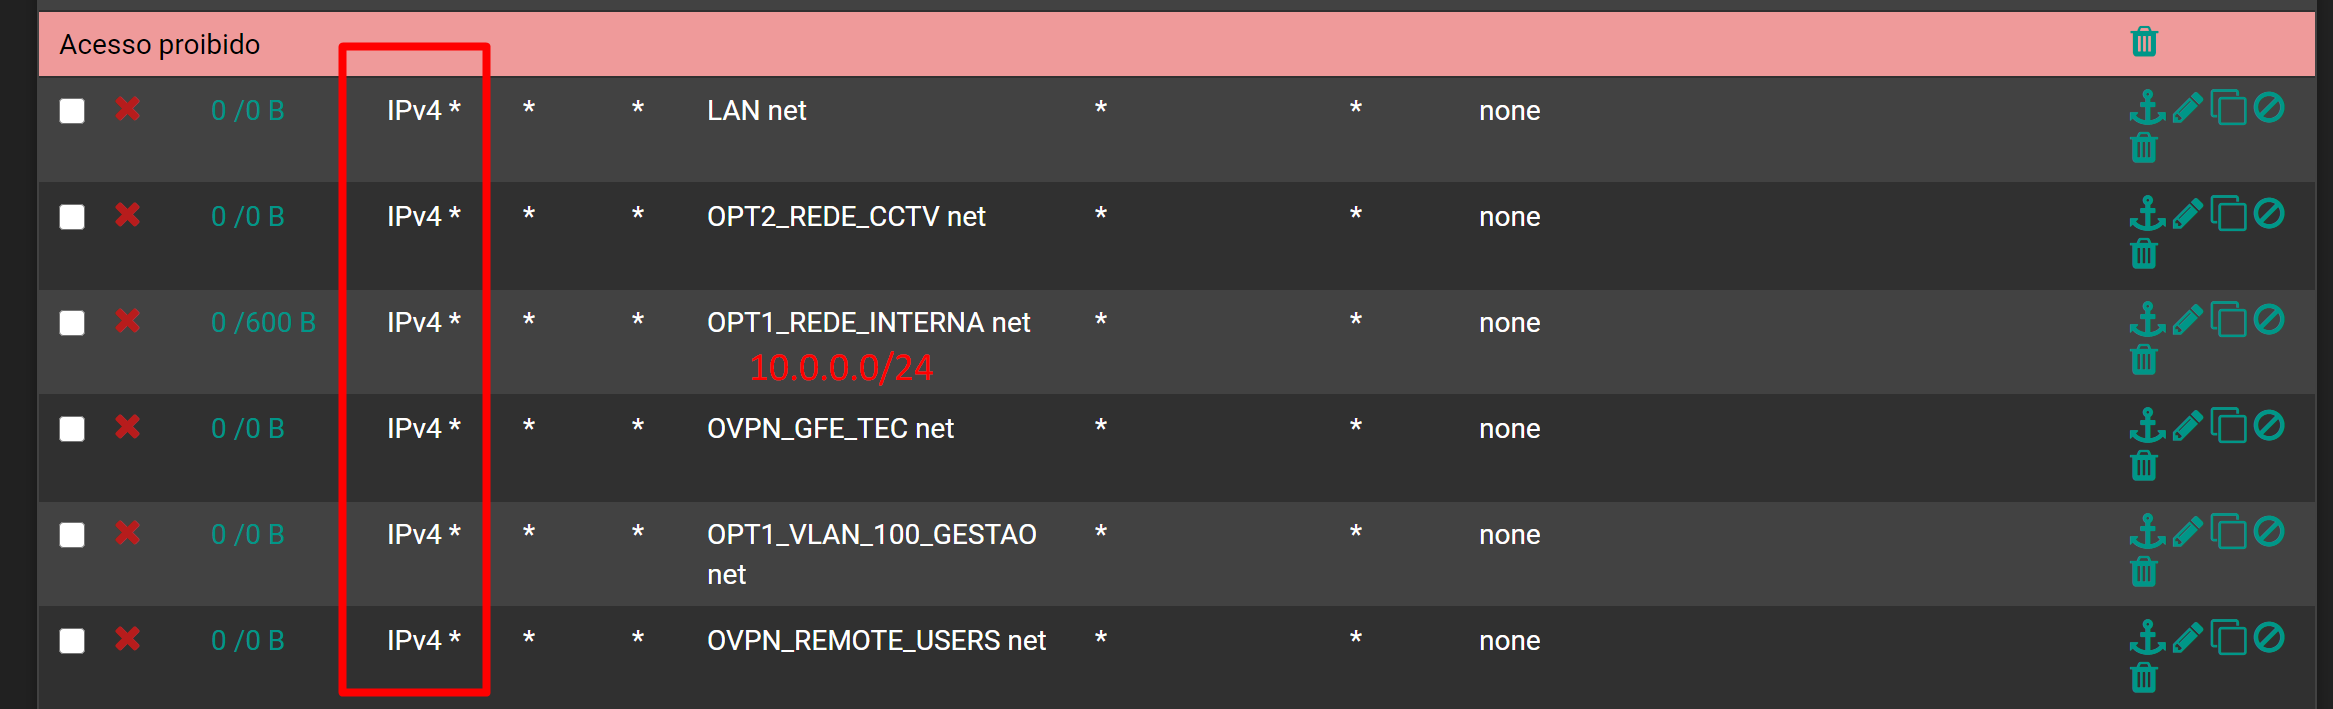Click the LAN net rule states counter
The image size is (2333, 709).
pos(248,110)
